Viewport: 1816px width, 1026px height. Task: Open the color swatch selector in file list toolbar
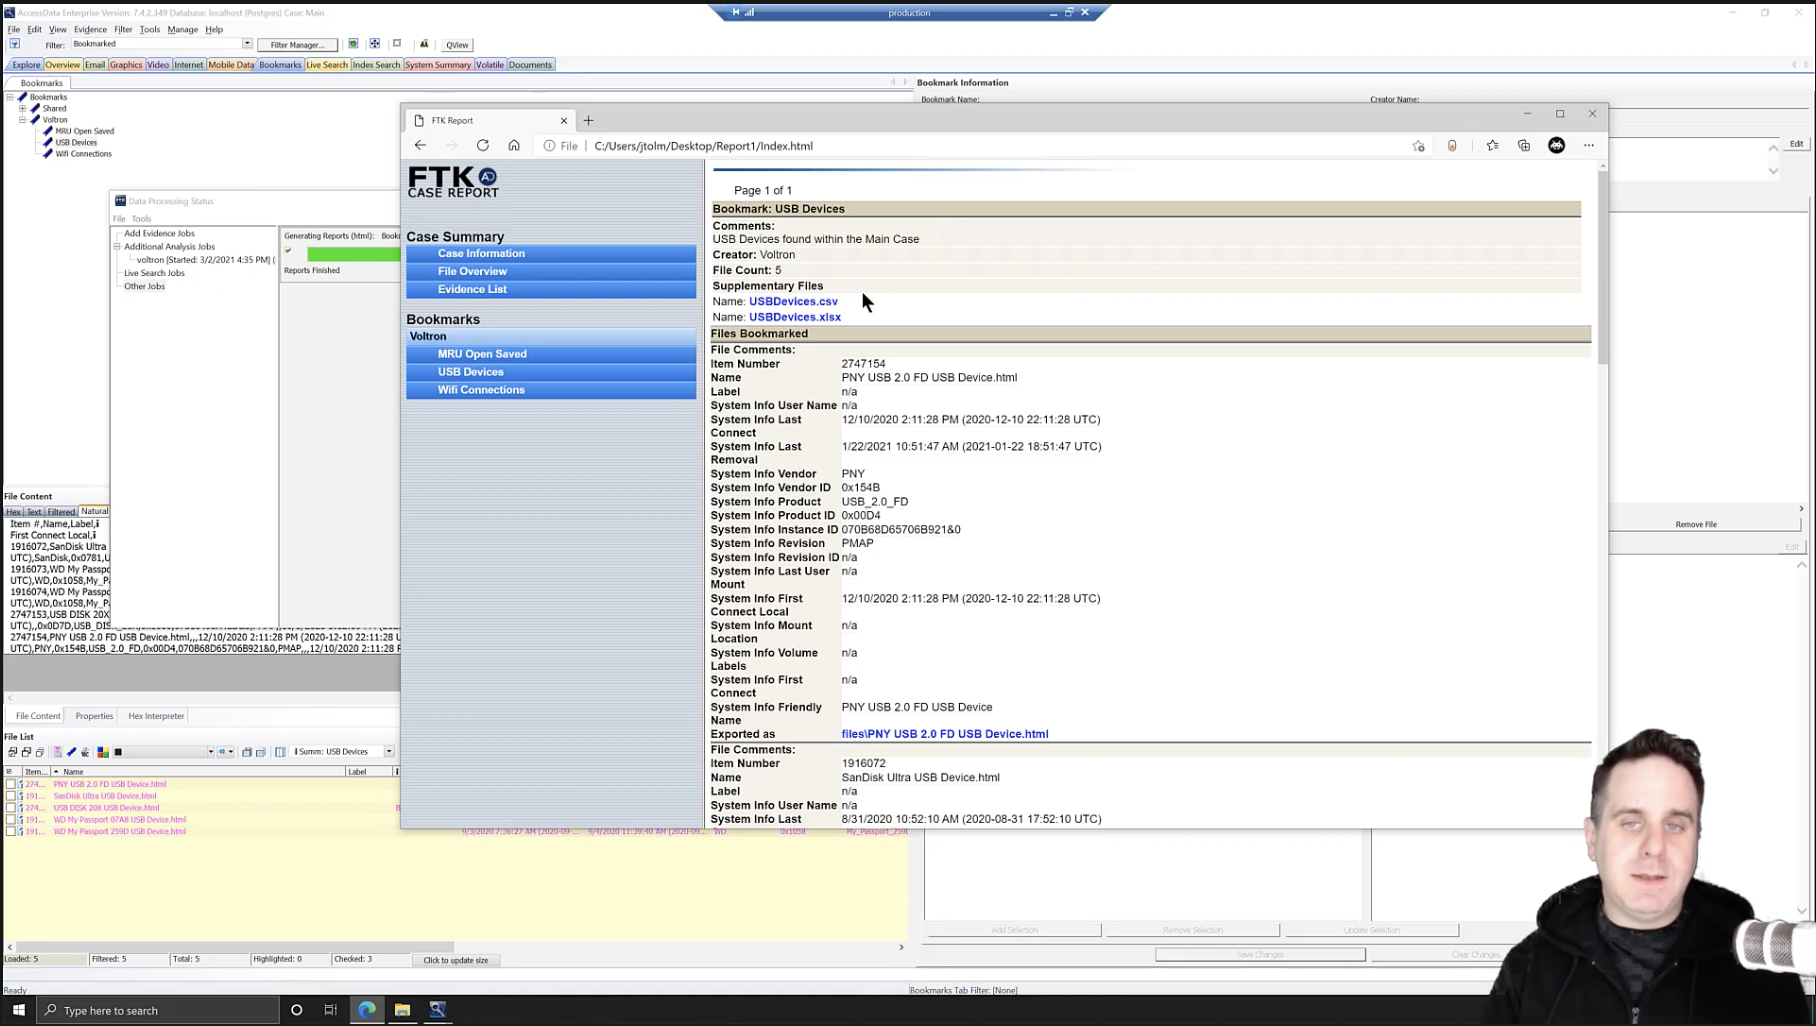tap(117, 751)
